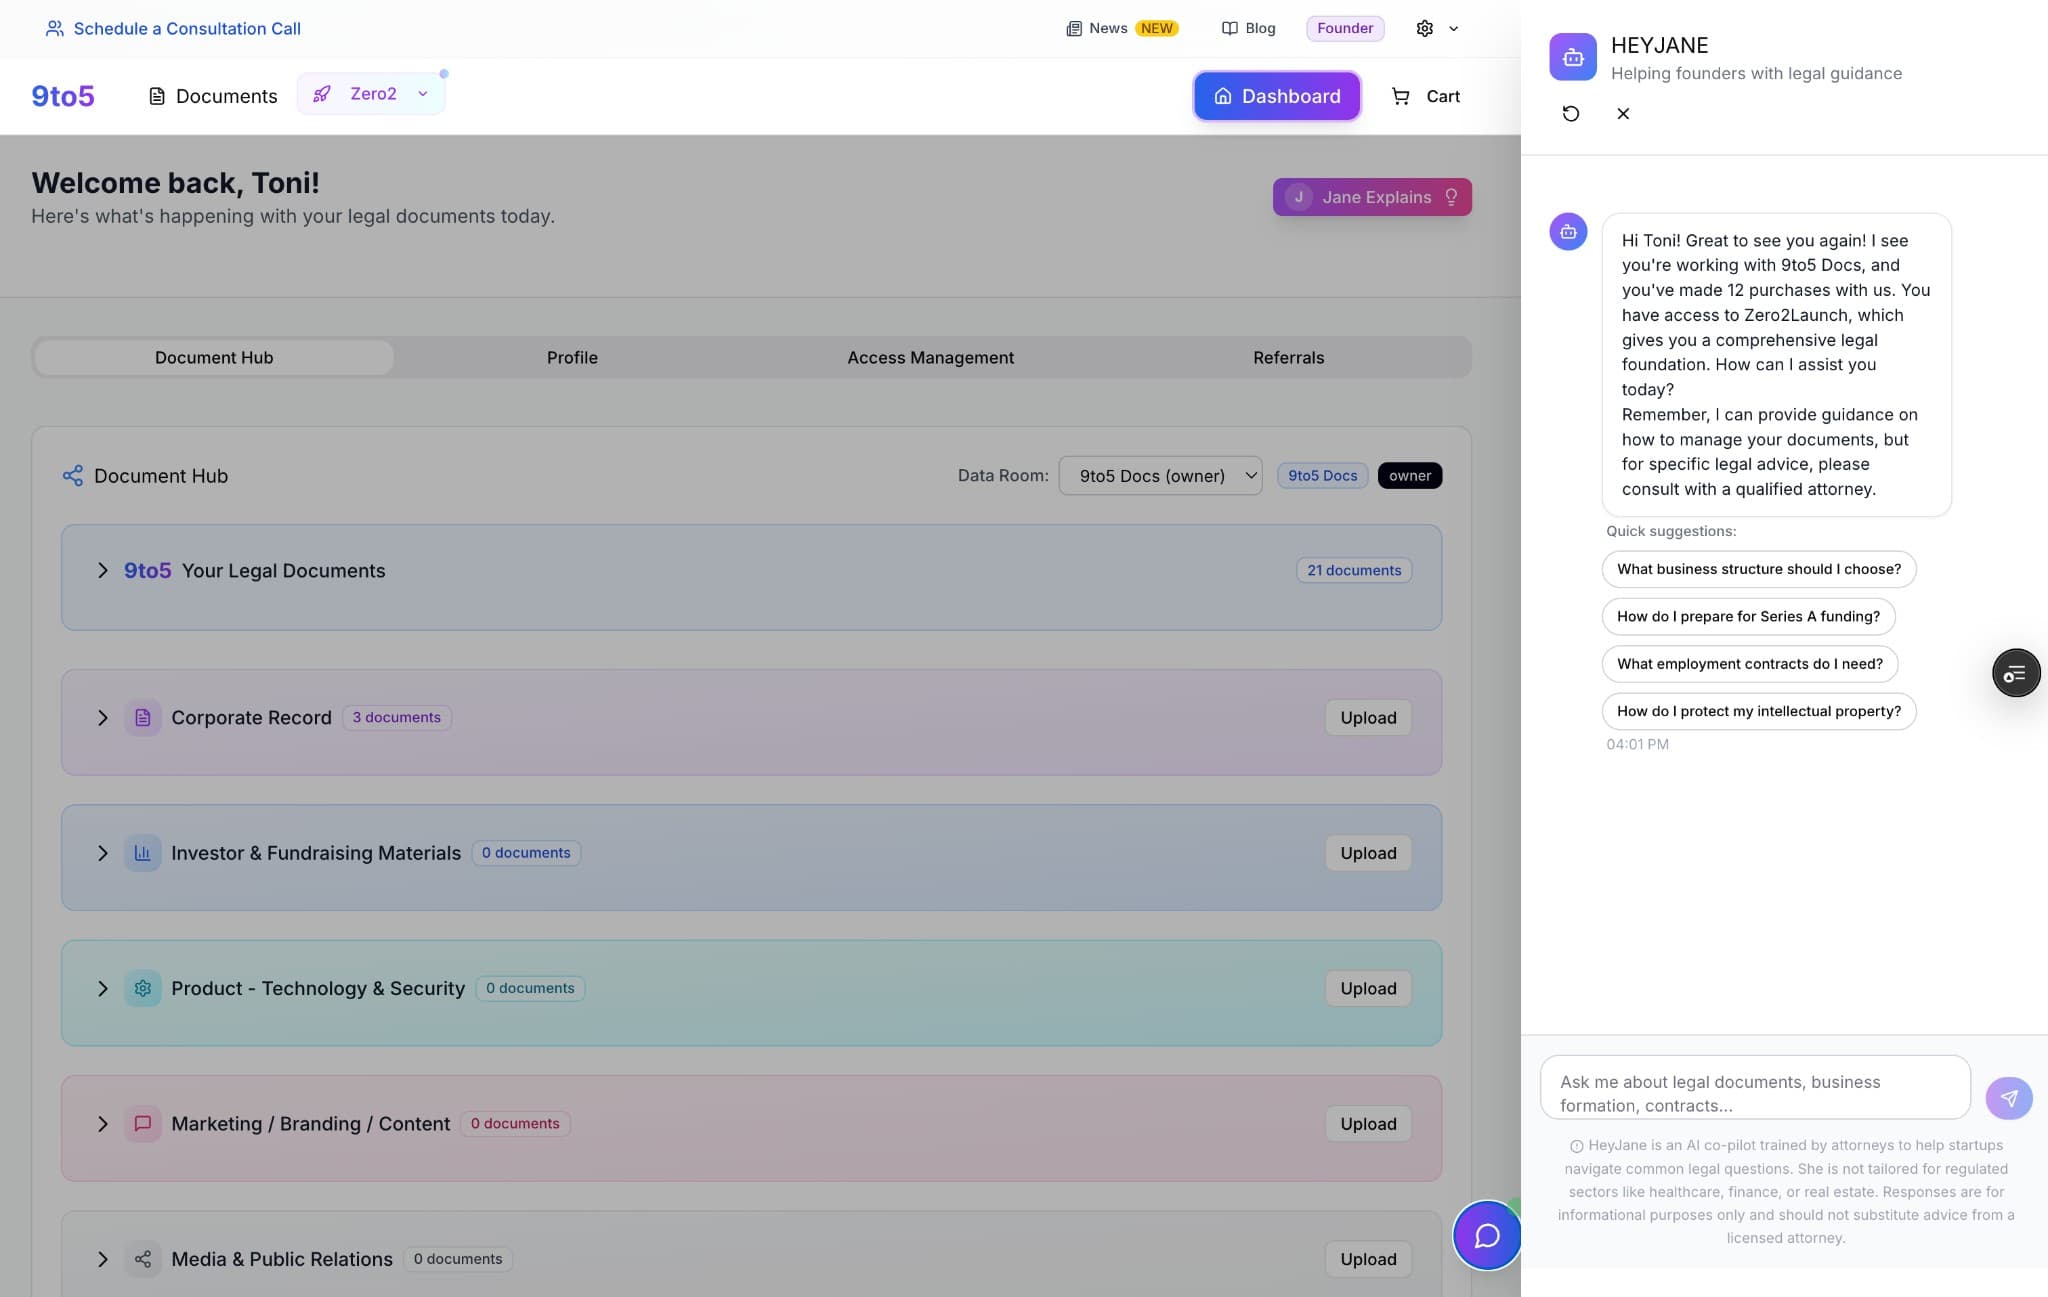
Task: Click the settings gear icon
Action: click(x=1424, y=28)
